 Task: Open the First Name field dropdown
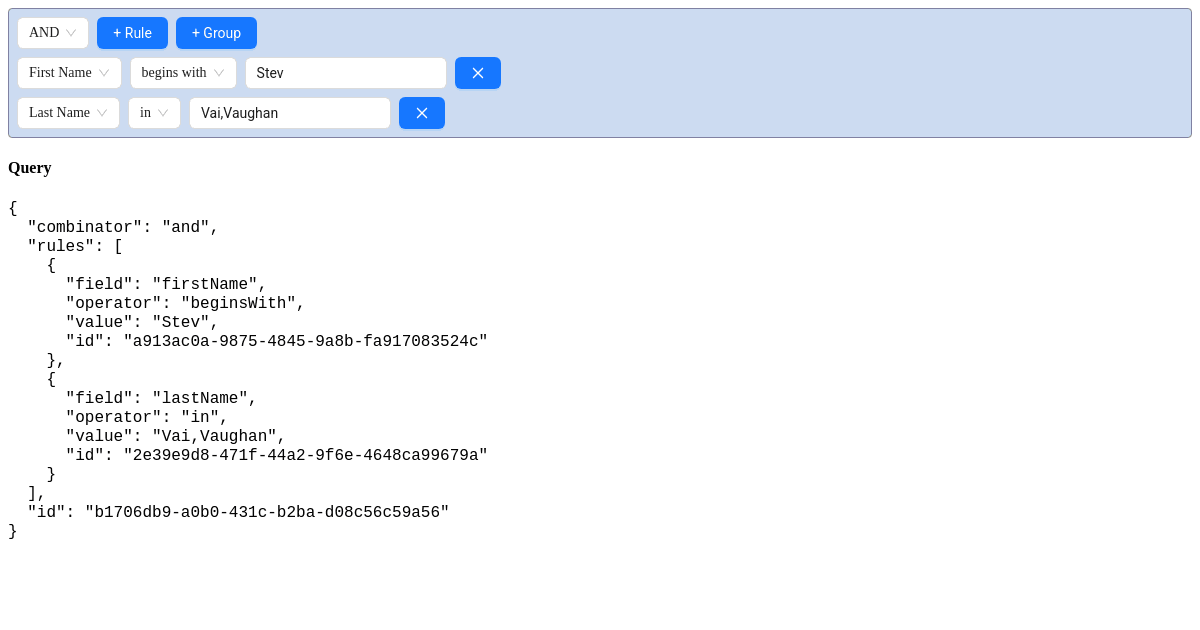[x=69, y=72]
